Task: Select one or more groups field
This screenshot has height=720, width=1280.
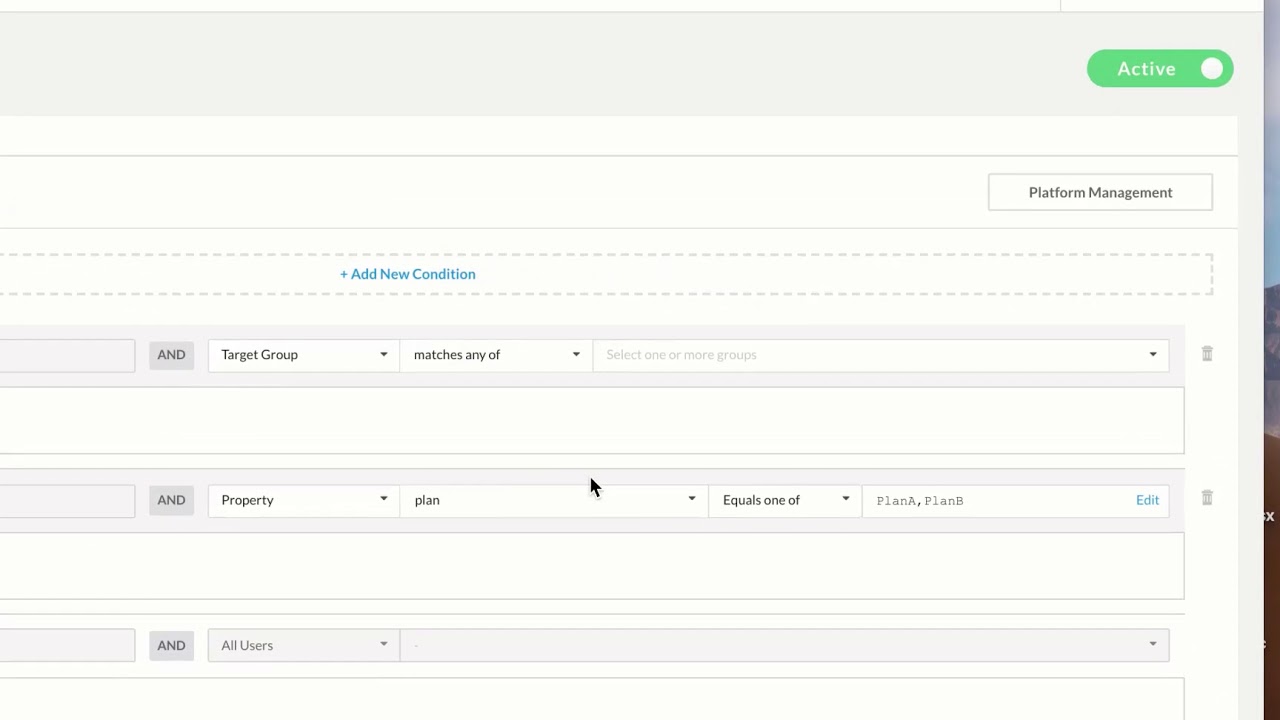Action: (x=880, y=355)
